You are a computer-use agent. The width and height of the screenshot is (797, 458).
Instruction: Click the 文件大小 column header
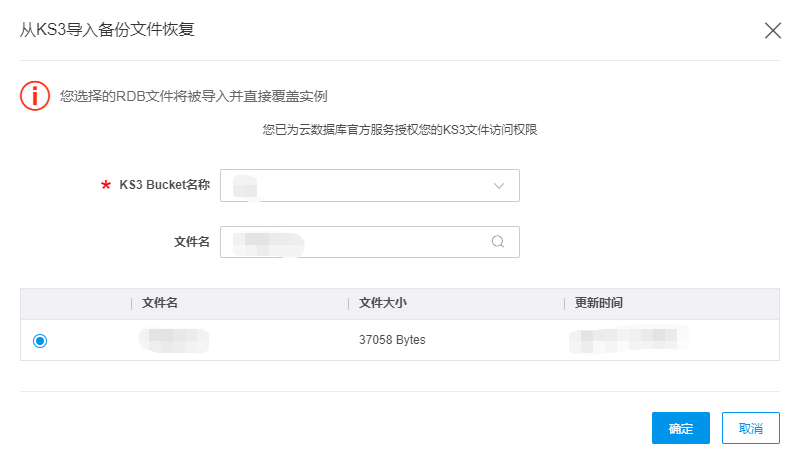pos(383,303)
